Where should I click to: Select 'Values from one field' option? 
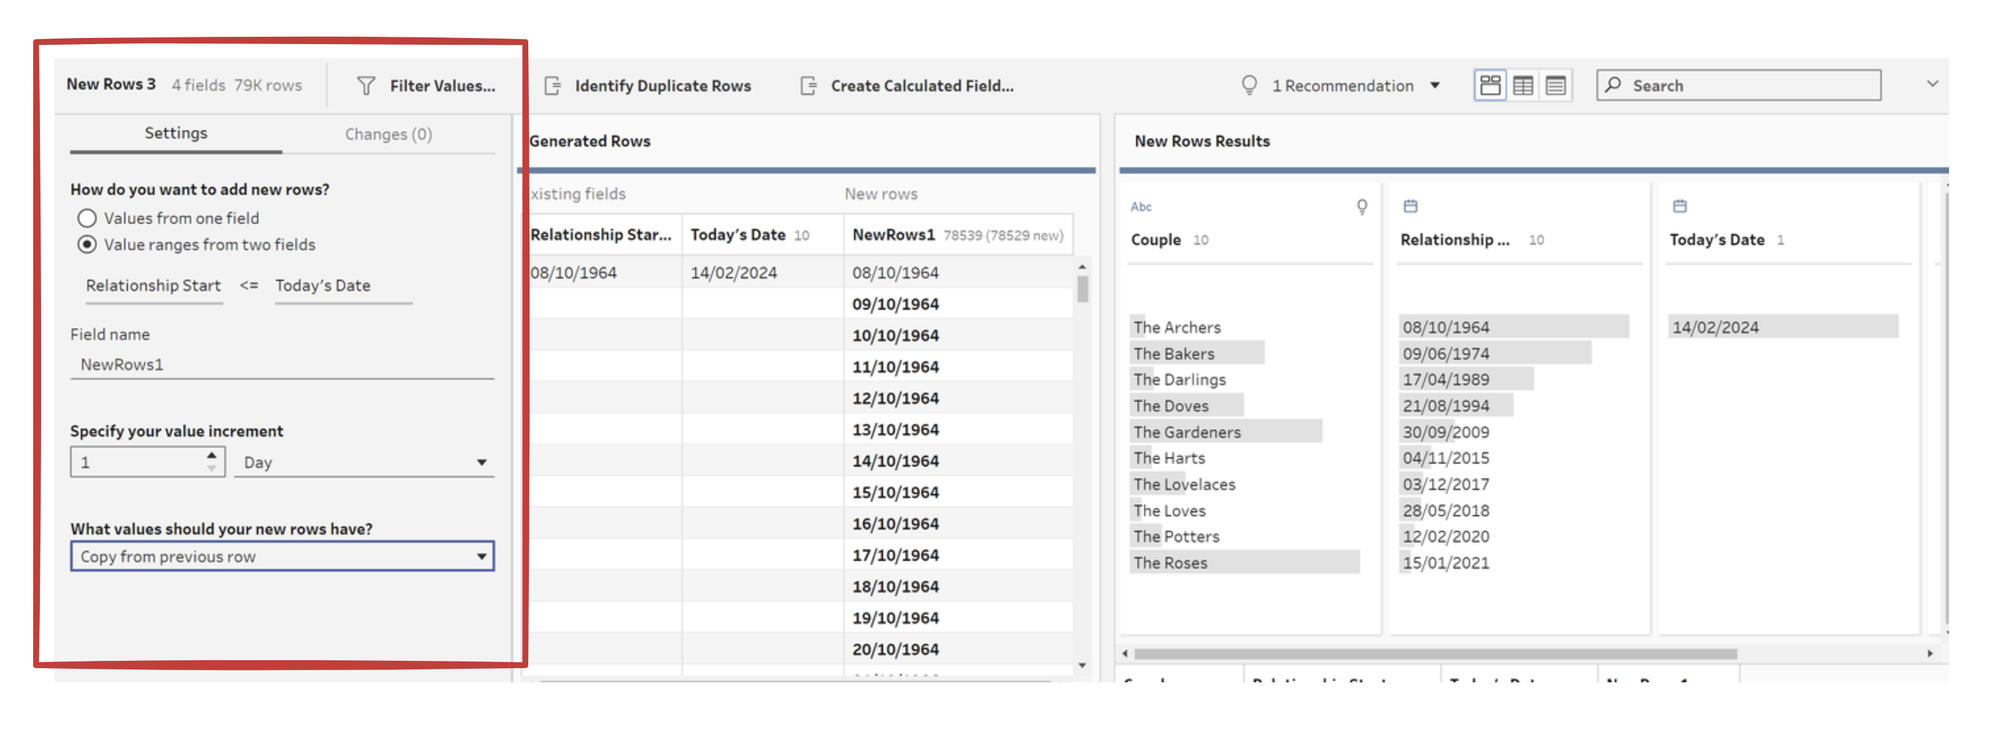tap(88, 218)
